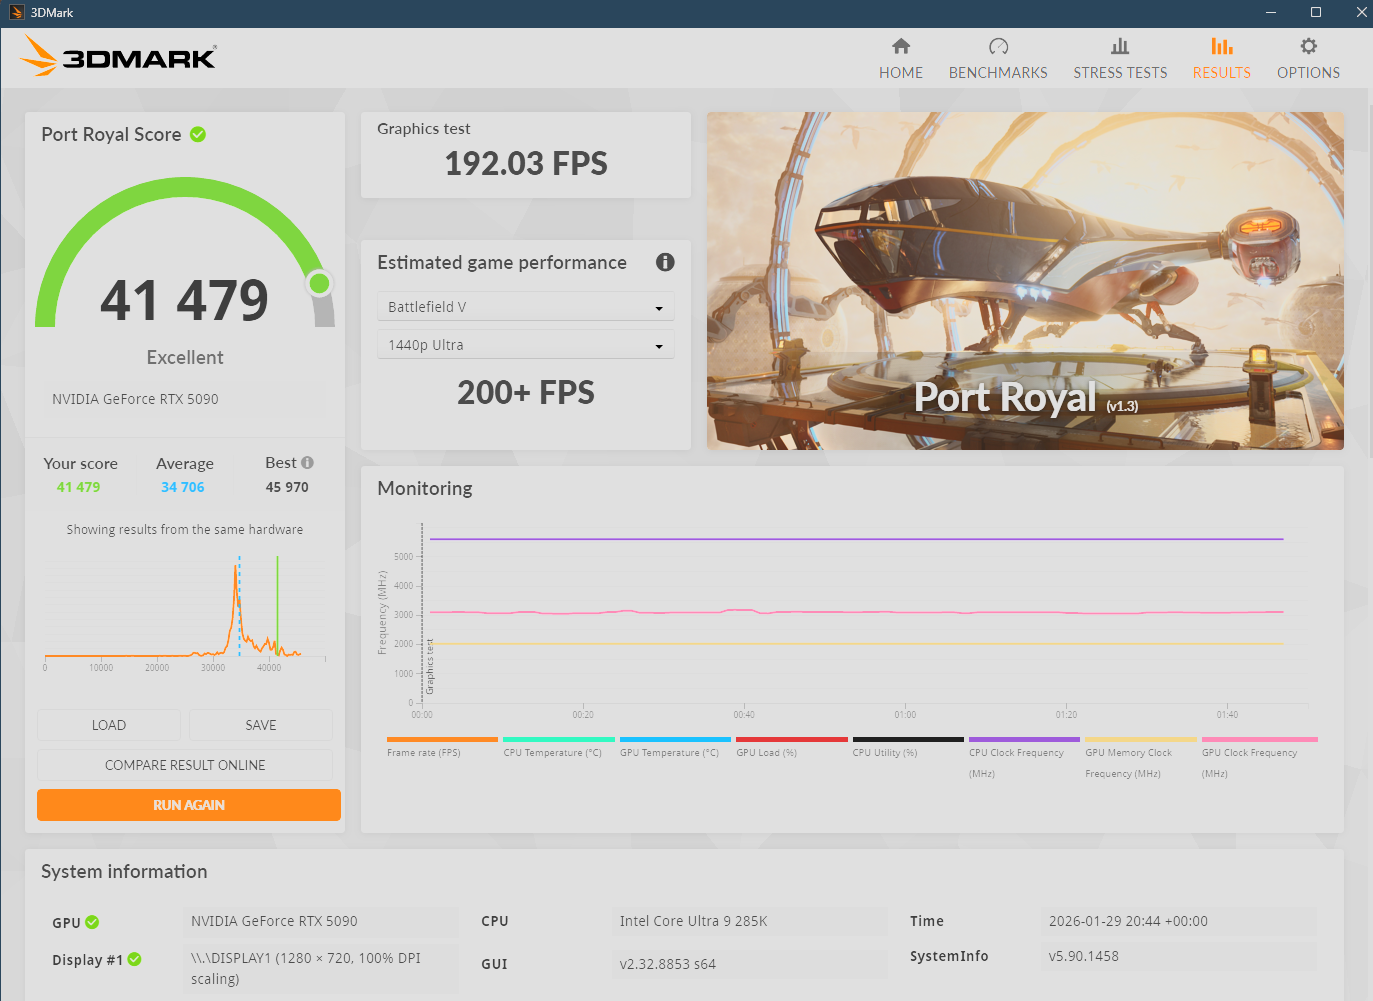This screenshot has width=1373, height=1001.
Task: Click the Save result button
Action: (261, 725)
